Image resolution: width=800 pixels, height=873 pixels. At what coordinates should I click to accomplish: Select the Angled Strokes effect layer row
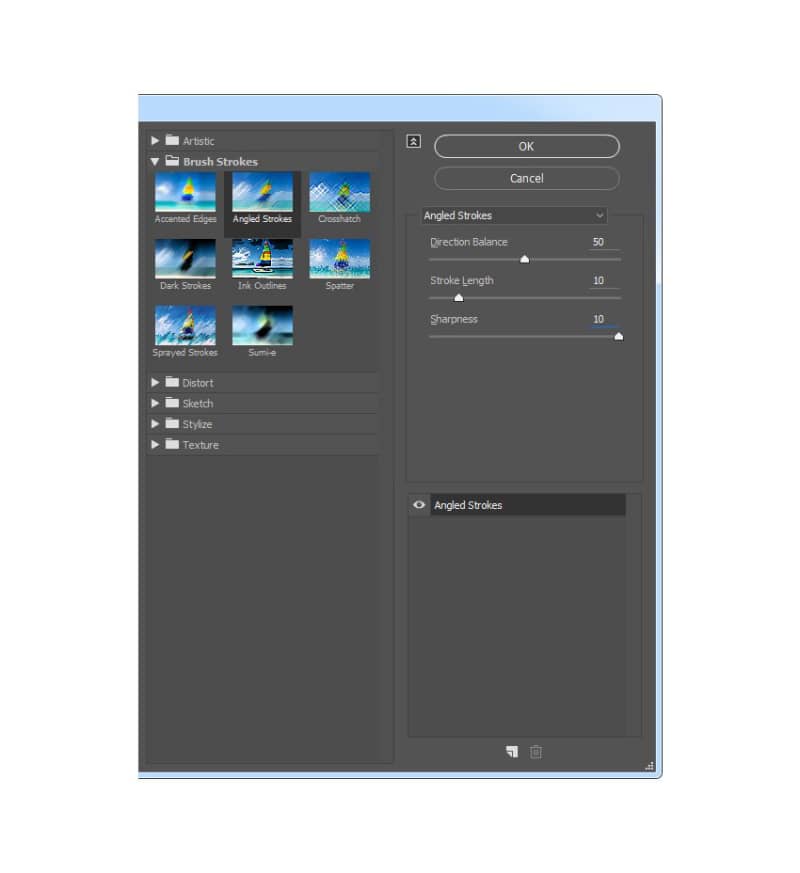pyautogui.click(x=527, y=505)
